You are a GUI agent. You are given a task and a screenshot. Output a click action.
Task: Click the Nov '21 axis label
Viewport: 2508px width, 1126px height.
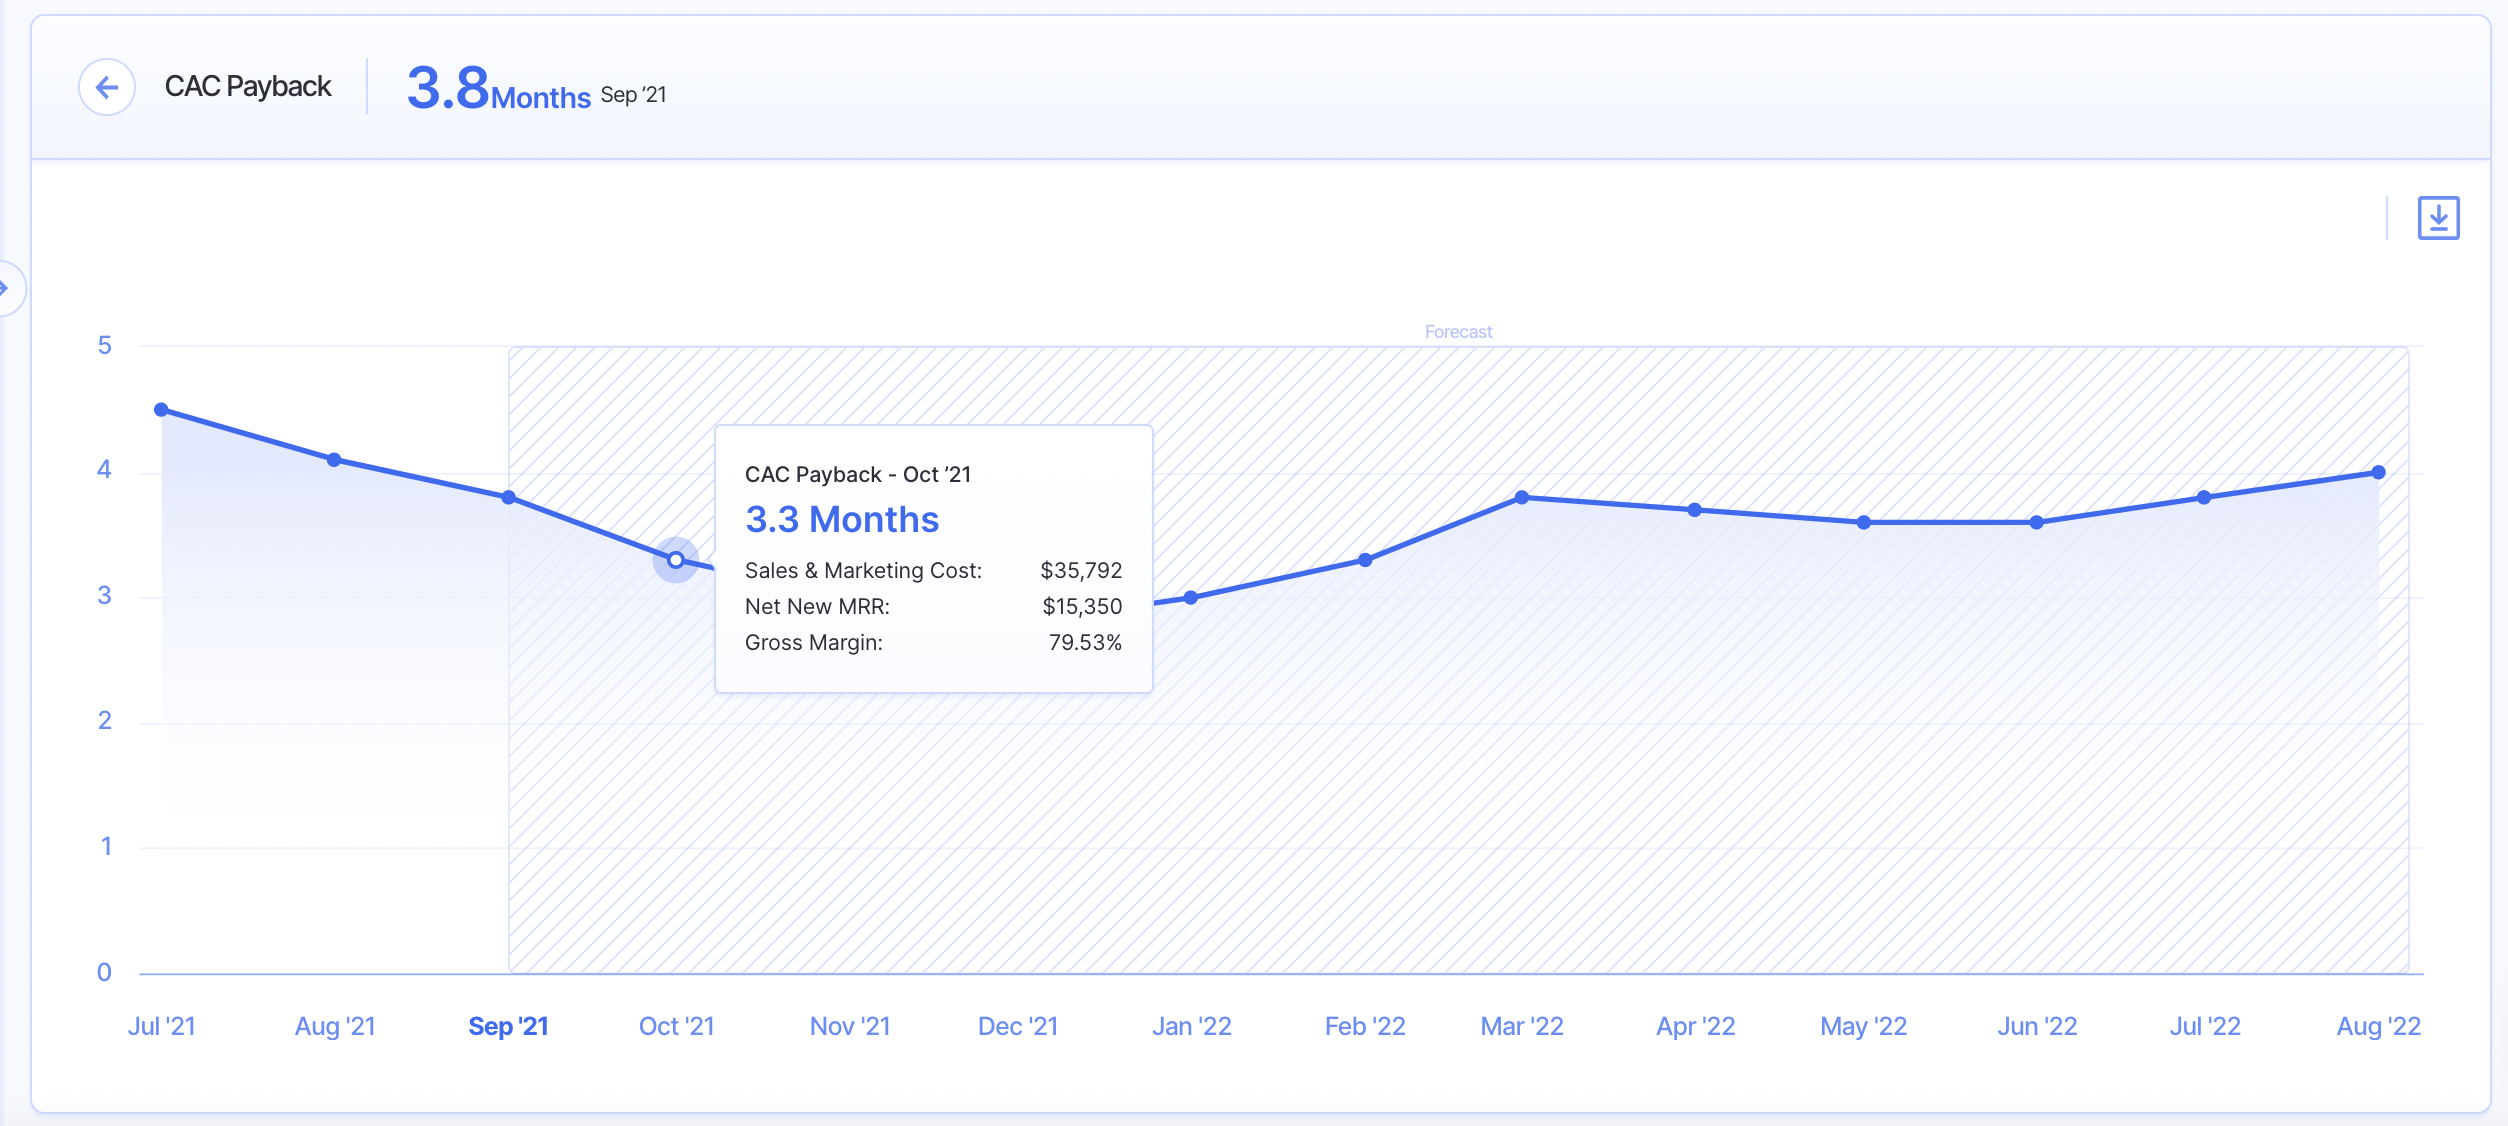[850, 1026]
